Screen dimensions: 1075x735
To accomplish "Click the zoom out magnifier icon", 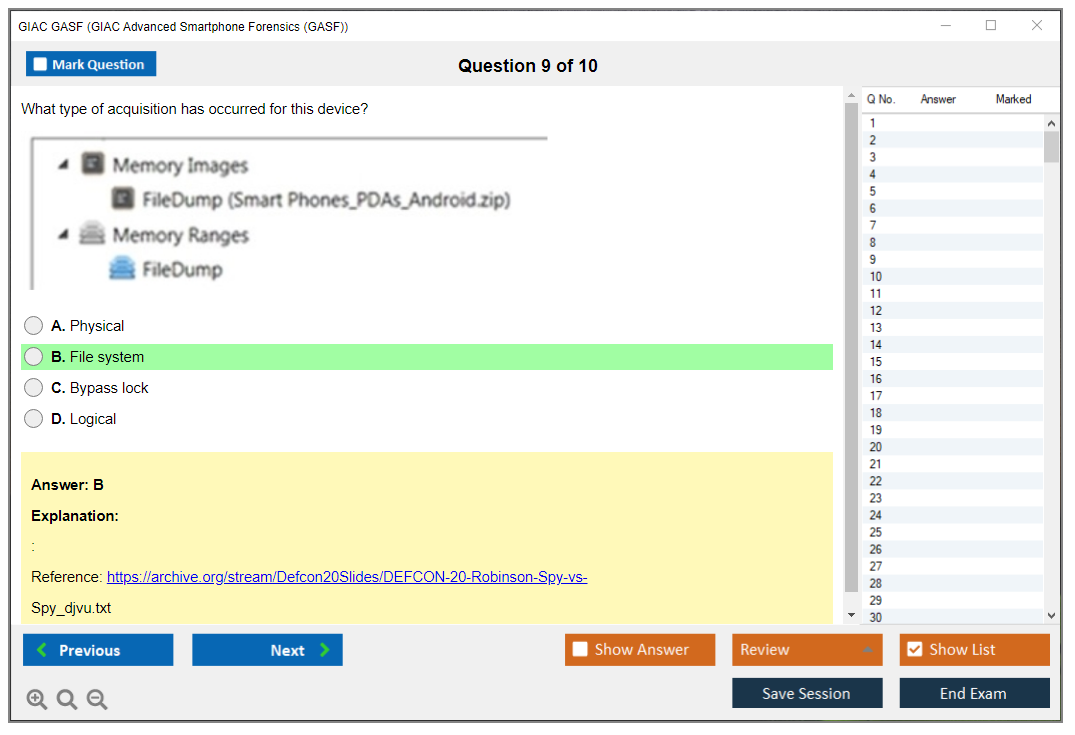I will (x=97, y=700).
